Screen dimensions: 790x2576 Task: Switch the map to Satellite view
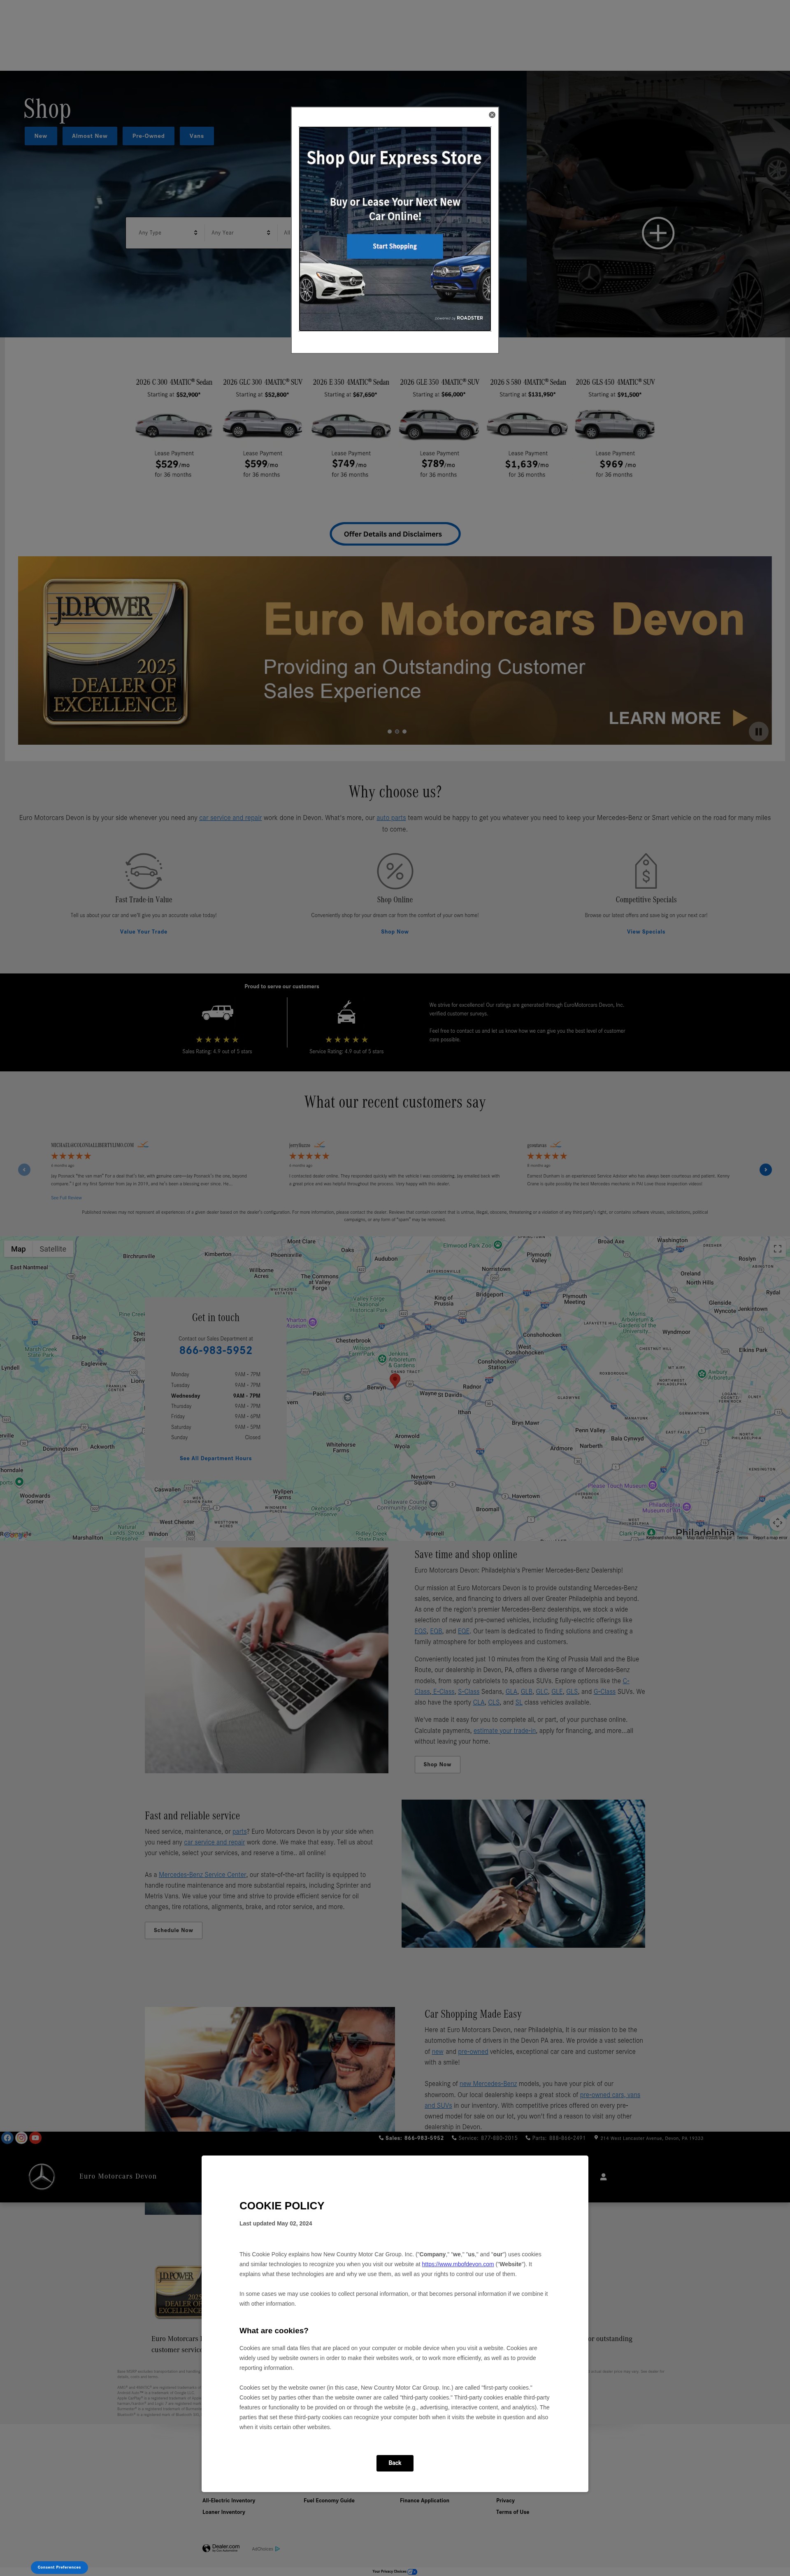coord(53,1249)
